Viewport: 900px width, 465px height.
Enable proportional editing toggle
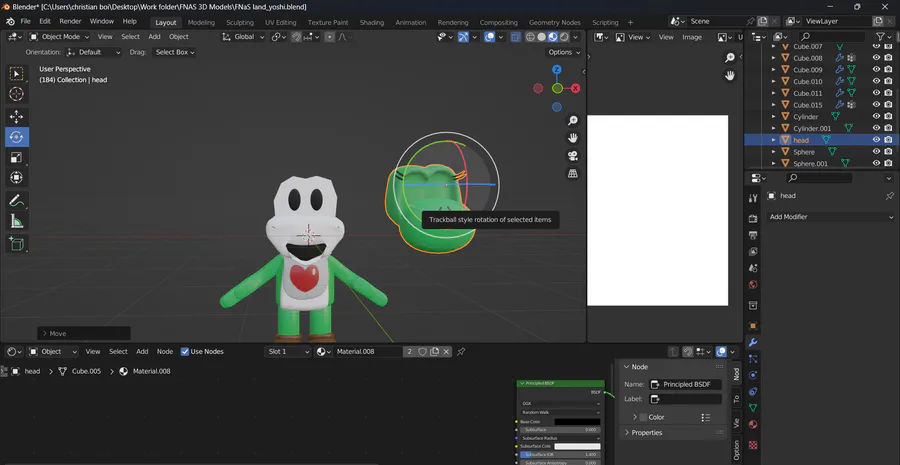(x=329, y=37)
